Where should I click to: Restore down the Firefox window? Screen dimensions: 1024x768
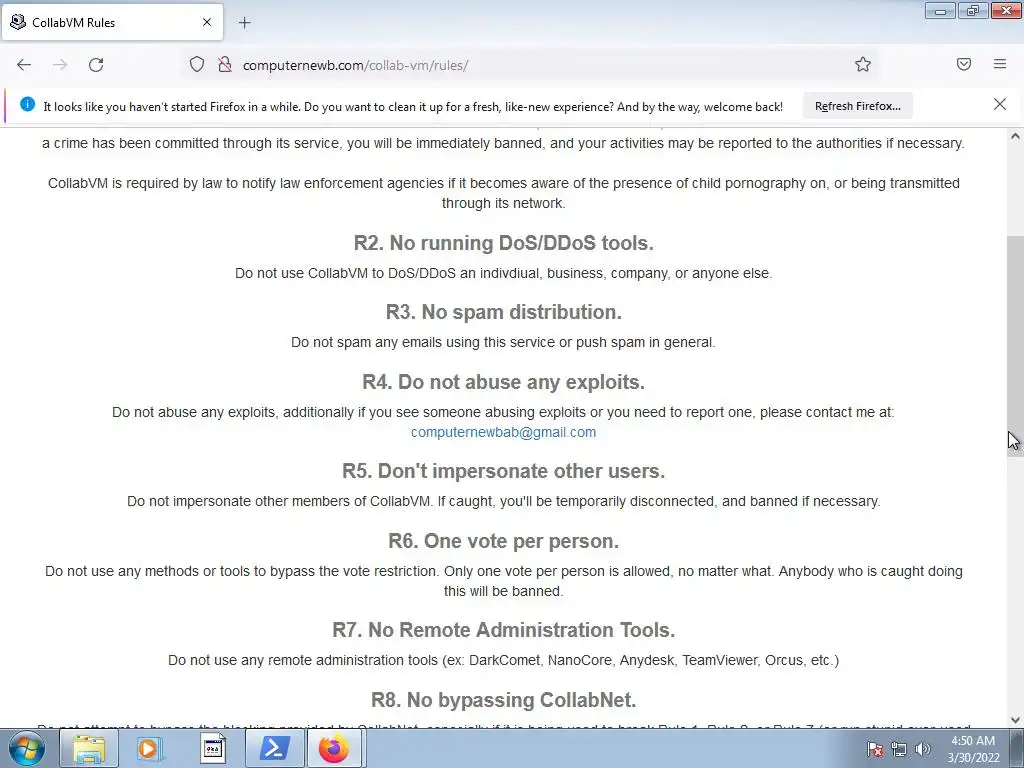click(x=973, y=11)
